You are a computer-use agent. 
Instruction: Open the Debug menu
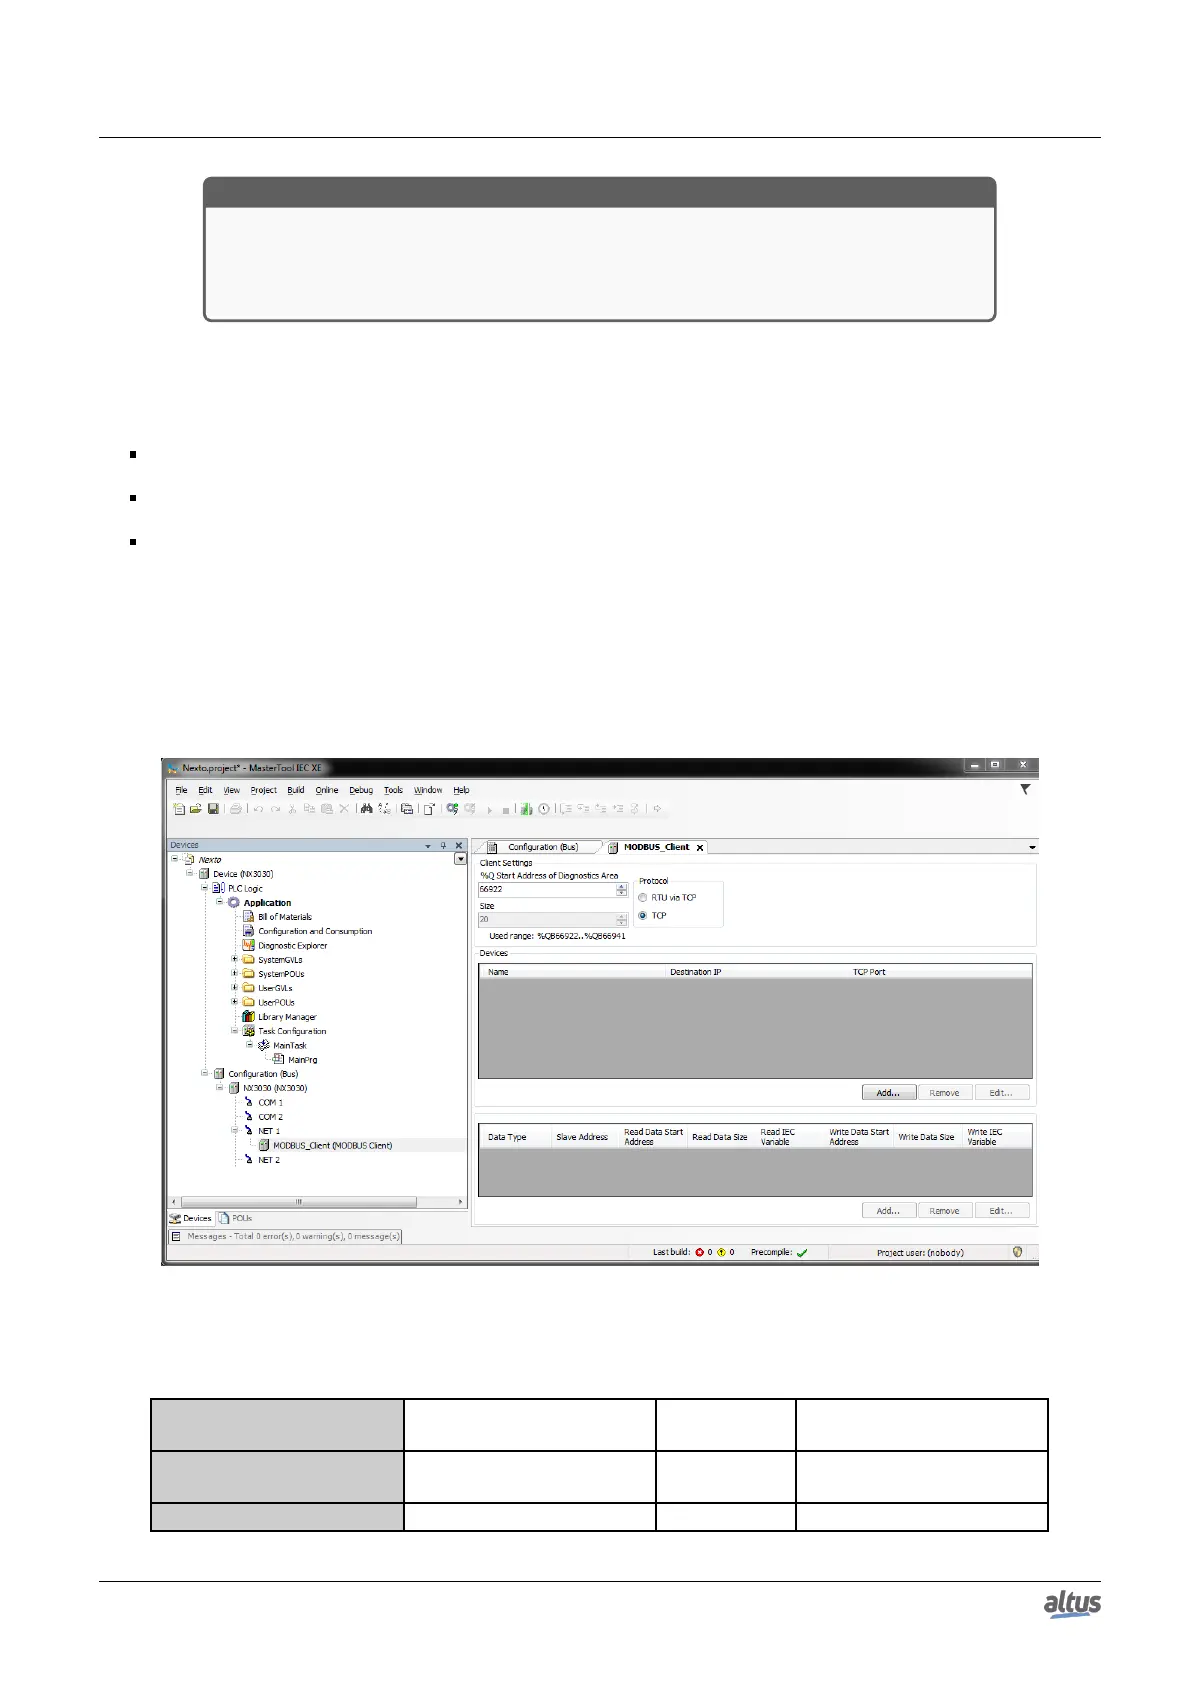361,790
